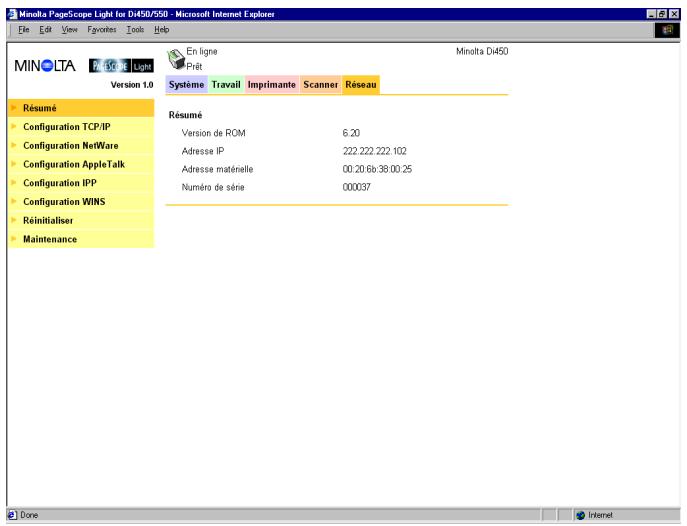Viewport: 687px width, 526px height.
Task: Click the Version 1.0 text
Action: click(132, 85)
